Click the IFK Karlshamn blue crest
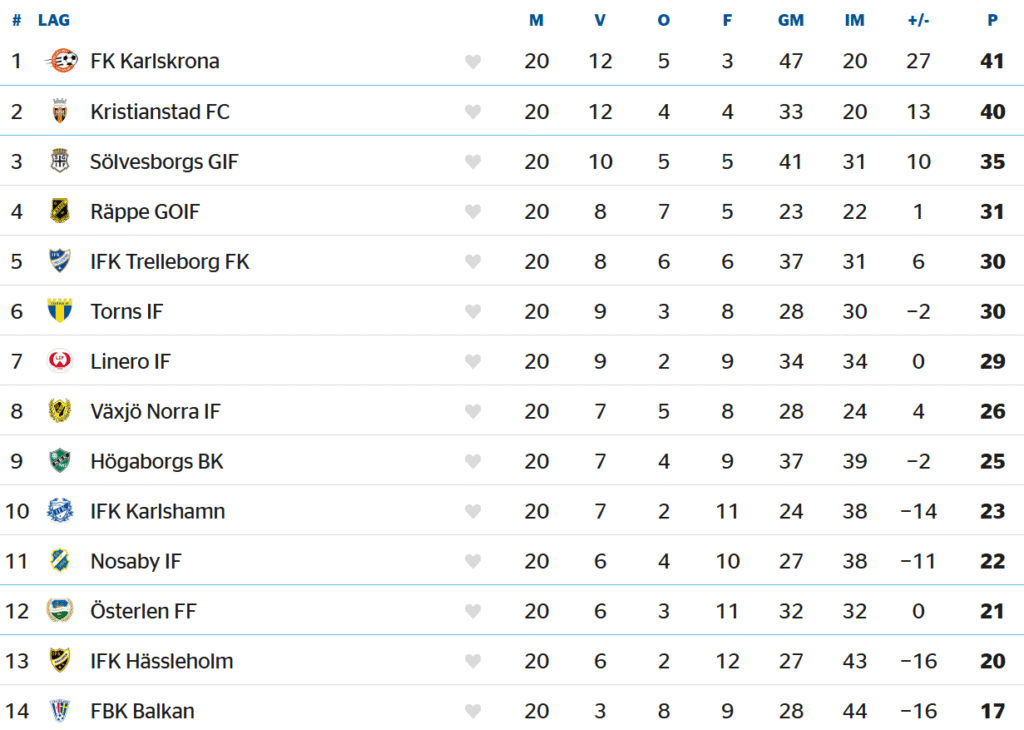The width and height of the screenshot is (1024, 730). pyautogui.click(x=60, y=511)
